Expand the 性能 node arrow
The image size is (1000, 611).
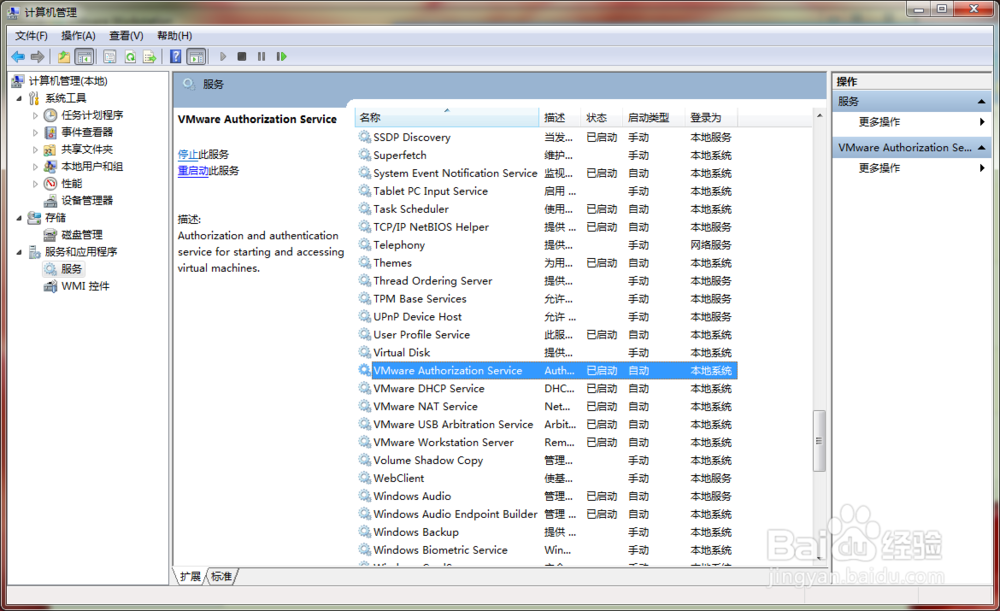tap(35, 184)
